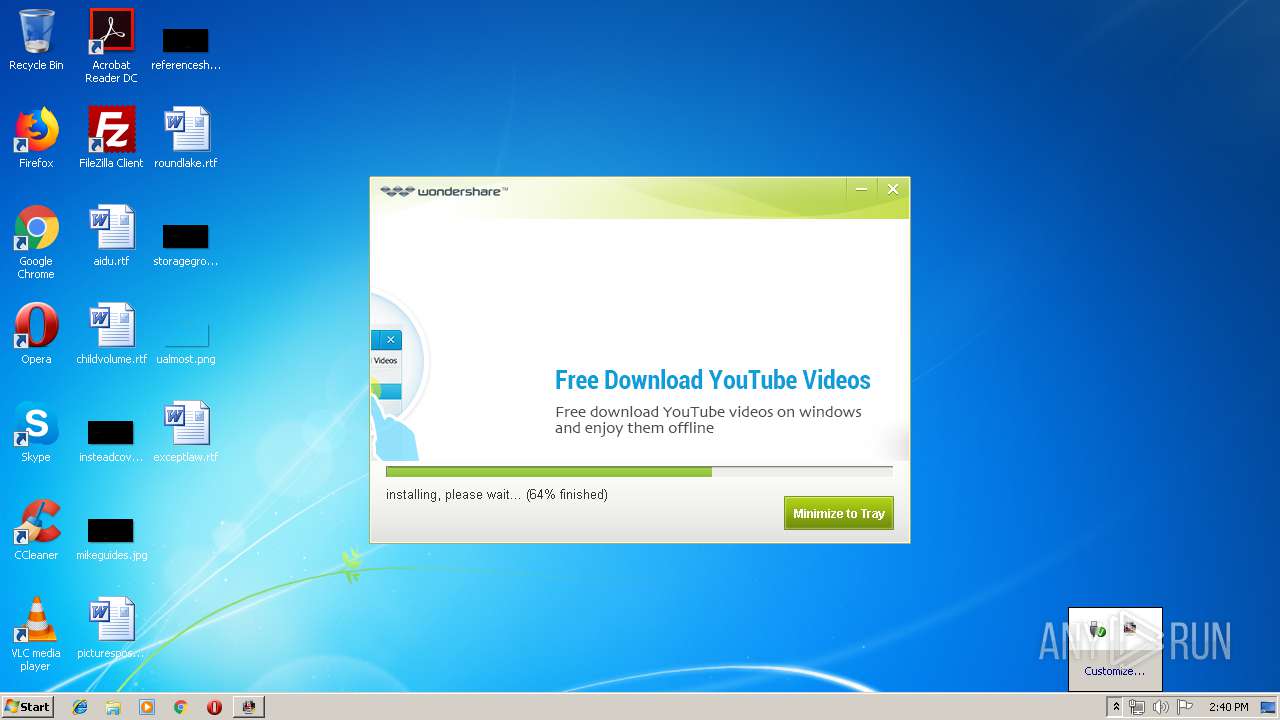Select exceptlaw.rtf document icon
The image size is (1280, 720).
[x=186, y=432]
